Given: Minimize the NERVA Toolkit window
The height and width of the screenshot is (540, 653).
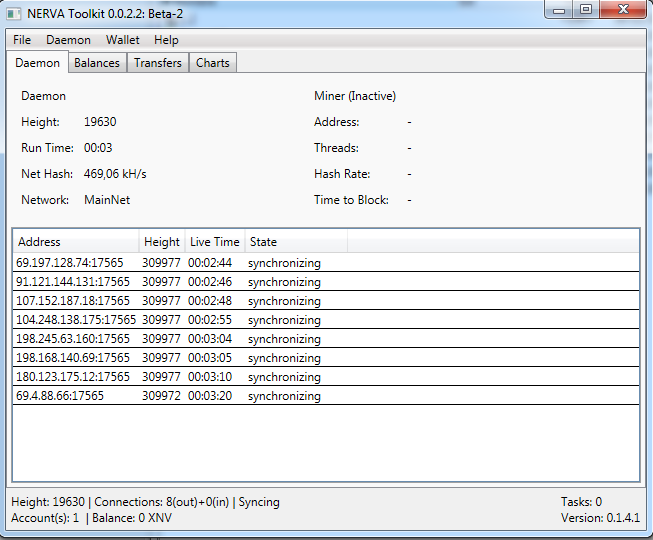Looking at the screenshot, I should pos(559,10).
